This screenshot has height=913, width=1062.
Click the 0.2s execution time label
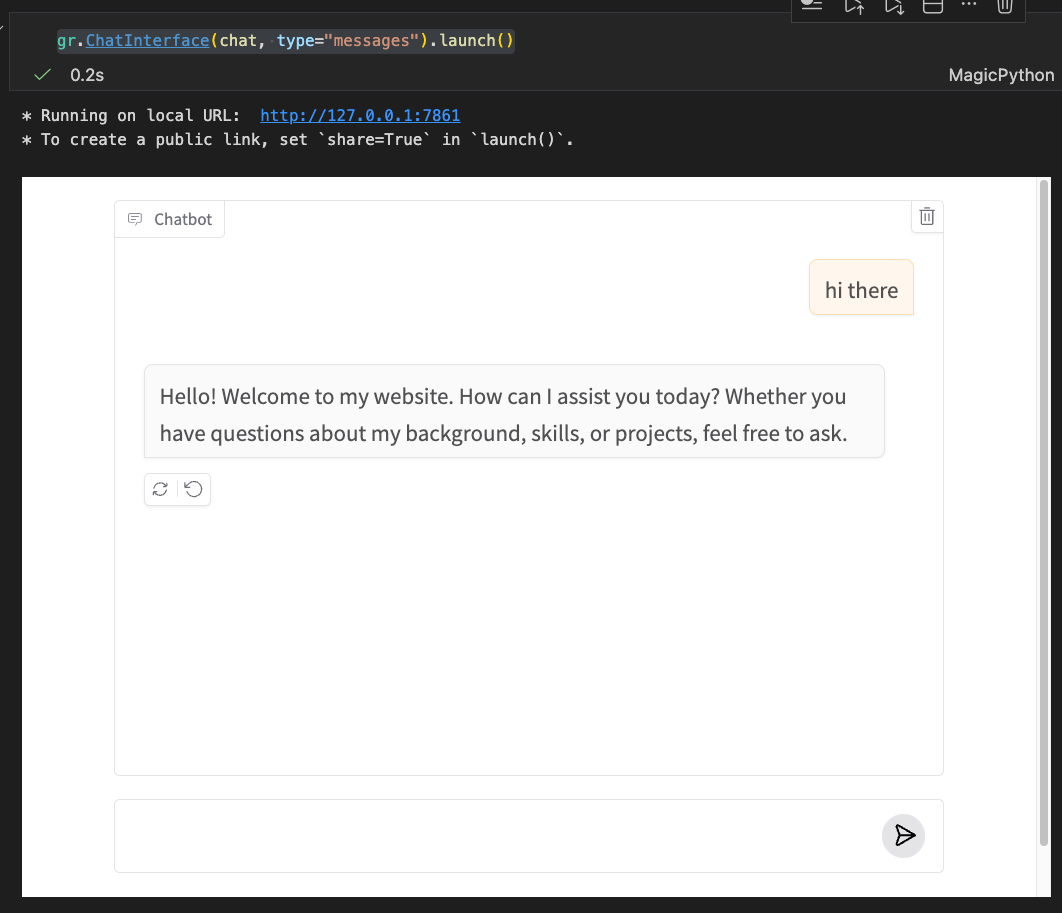pyautogui.click(x=87, y=75)
